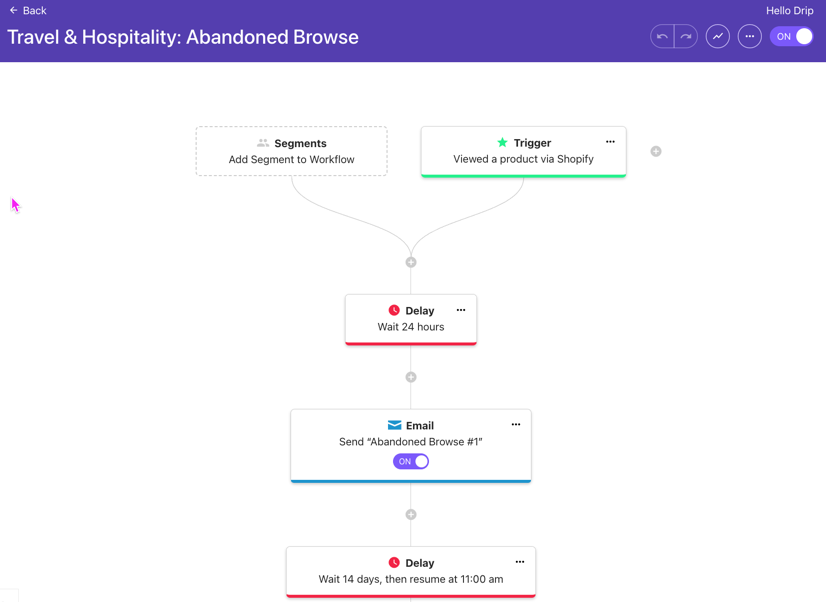Click Add Segment to Workflow box
Viewport: 826px width, 602px height.
(x=291, y=151)
